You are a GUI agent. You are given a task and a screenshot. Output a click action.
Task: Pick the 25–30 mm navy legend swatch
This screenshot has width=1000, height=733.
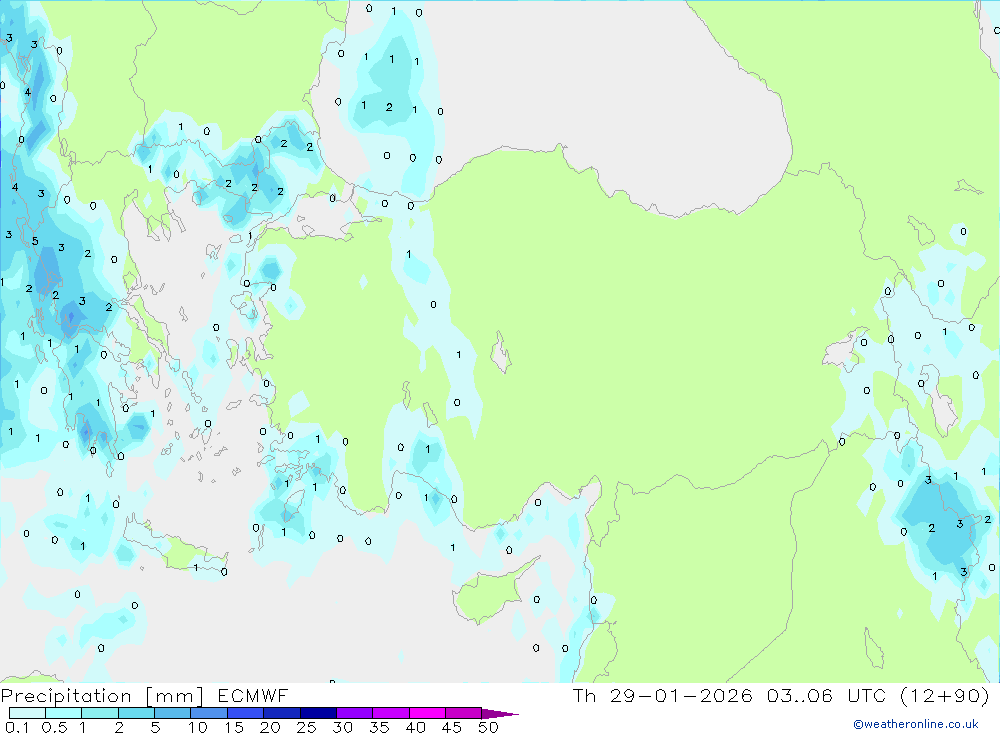click(x=318, y=713)
